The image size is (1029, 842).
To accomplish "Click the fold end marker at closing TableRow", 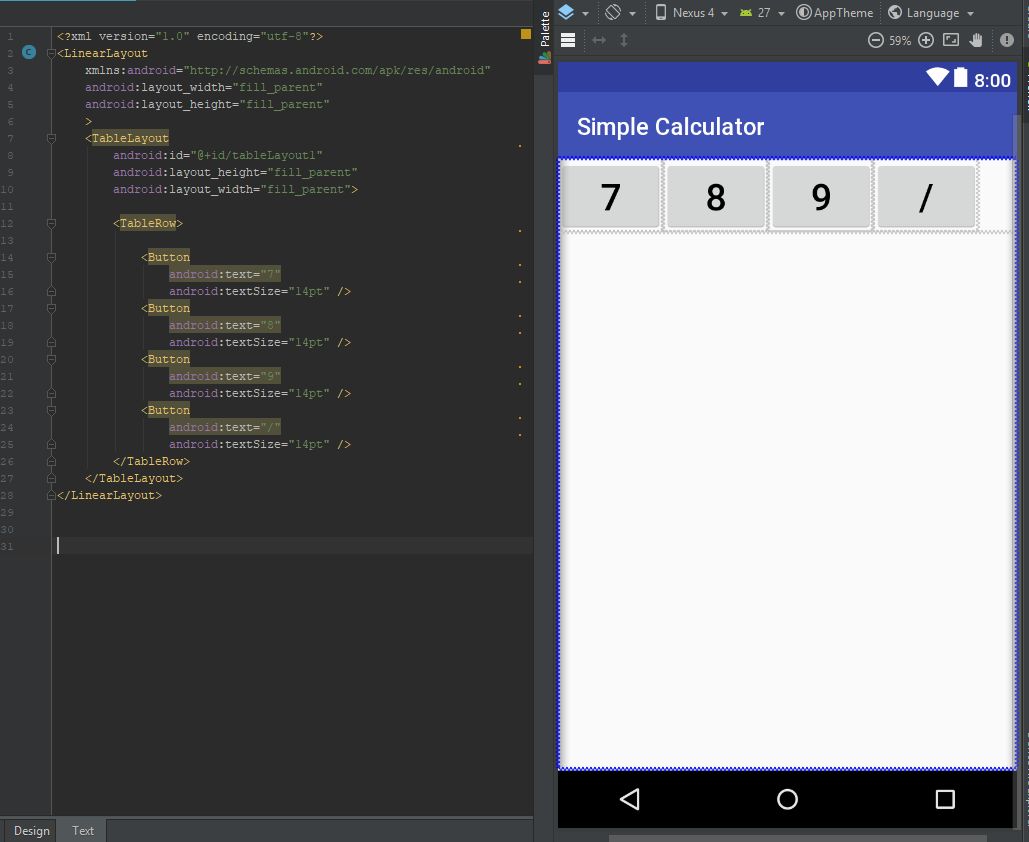I will click(51, 461).
